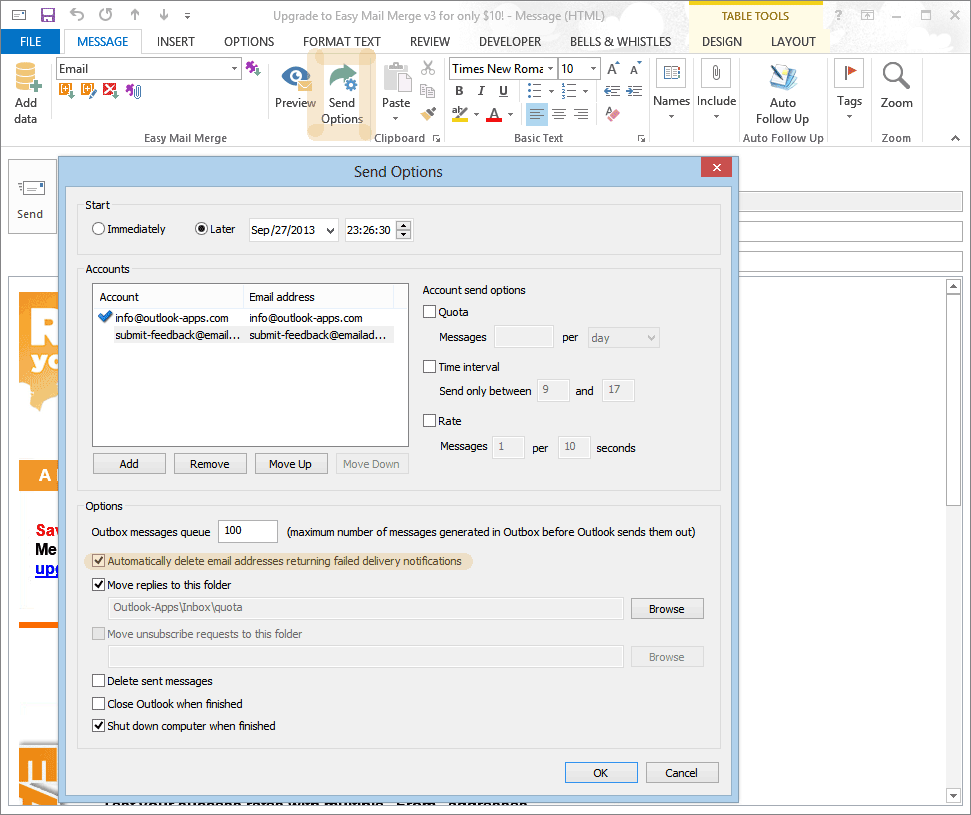The height and width of the screenshot is (815, 971).
Task: Enable the Rate checkbox
Action: point(429,421)
